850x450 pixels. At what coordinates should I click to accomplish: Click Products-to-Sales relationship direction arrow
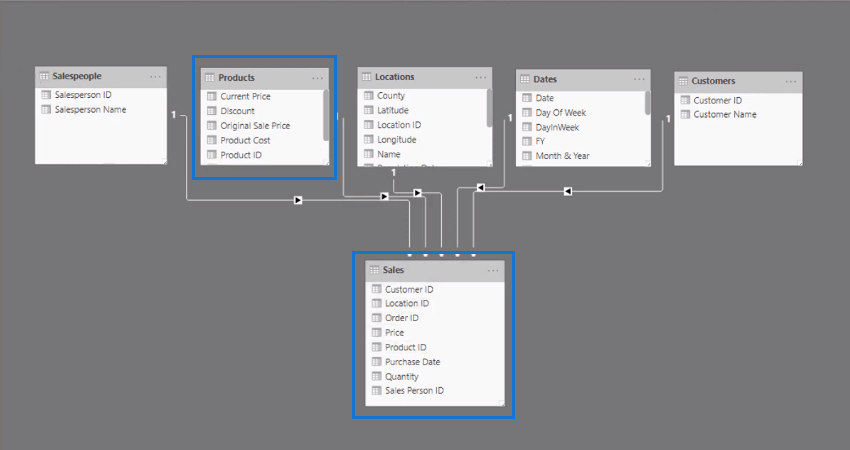click(x=384, y=197)
